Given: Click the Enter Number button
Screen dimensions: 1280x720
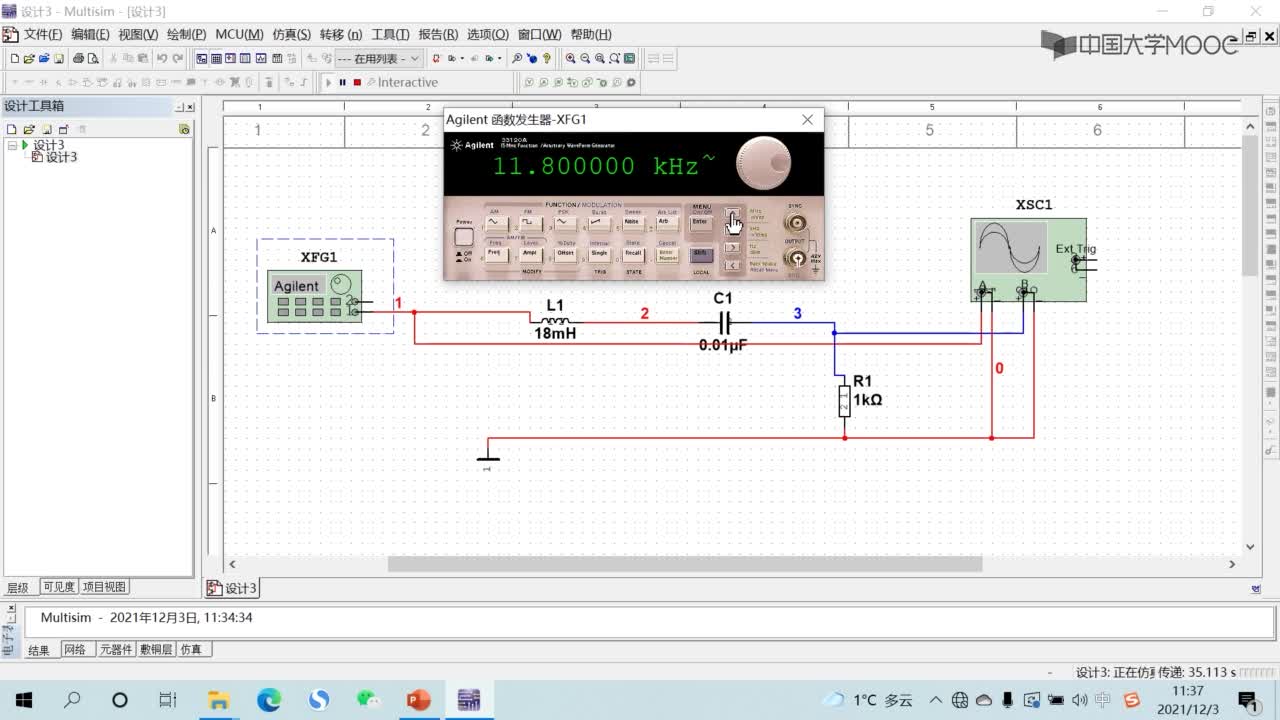Looking at the screenshot, I should [667, 255].
